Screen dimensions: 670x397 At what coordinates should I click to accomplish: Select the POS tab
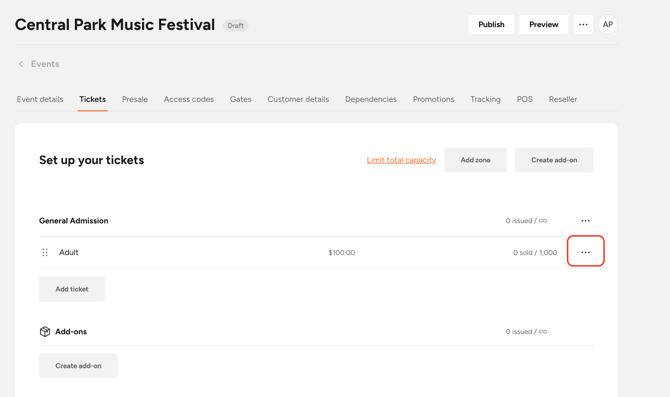click(x=525, y=99)
